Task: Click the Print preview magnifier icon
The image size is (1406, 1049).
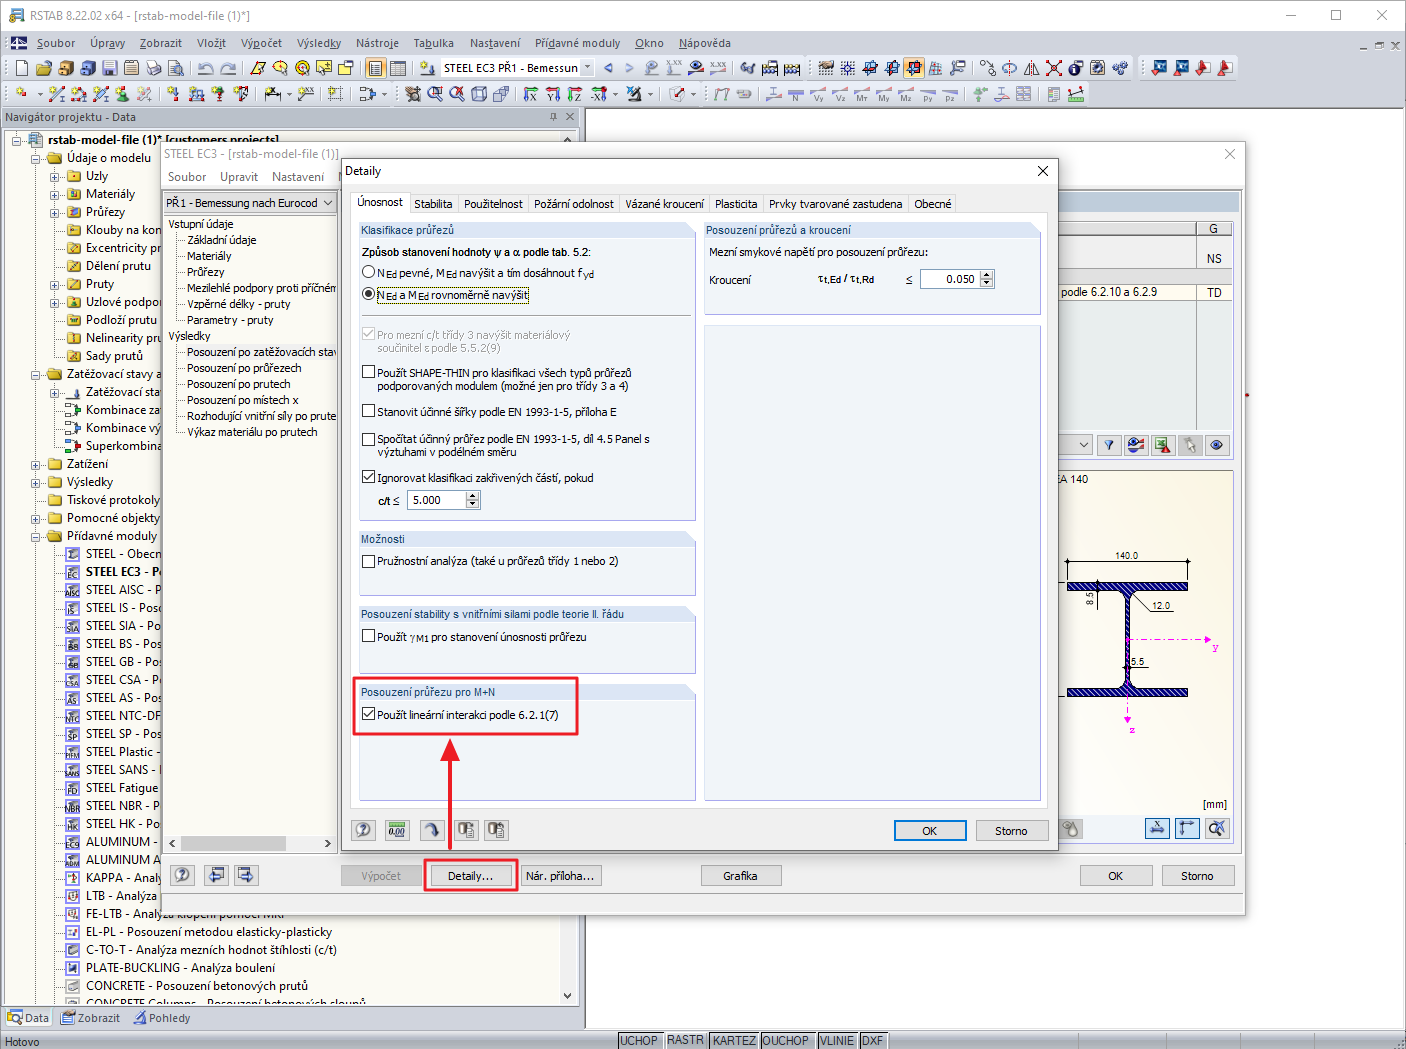Action: [x=175, y=68]
